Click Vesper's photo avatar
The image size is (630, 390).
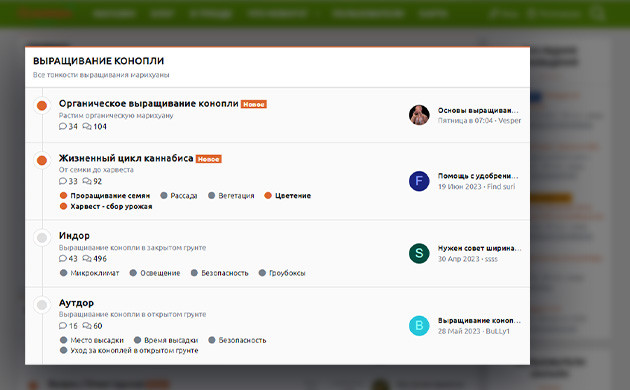coord(419,115)
